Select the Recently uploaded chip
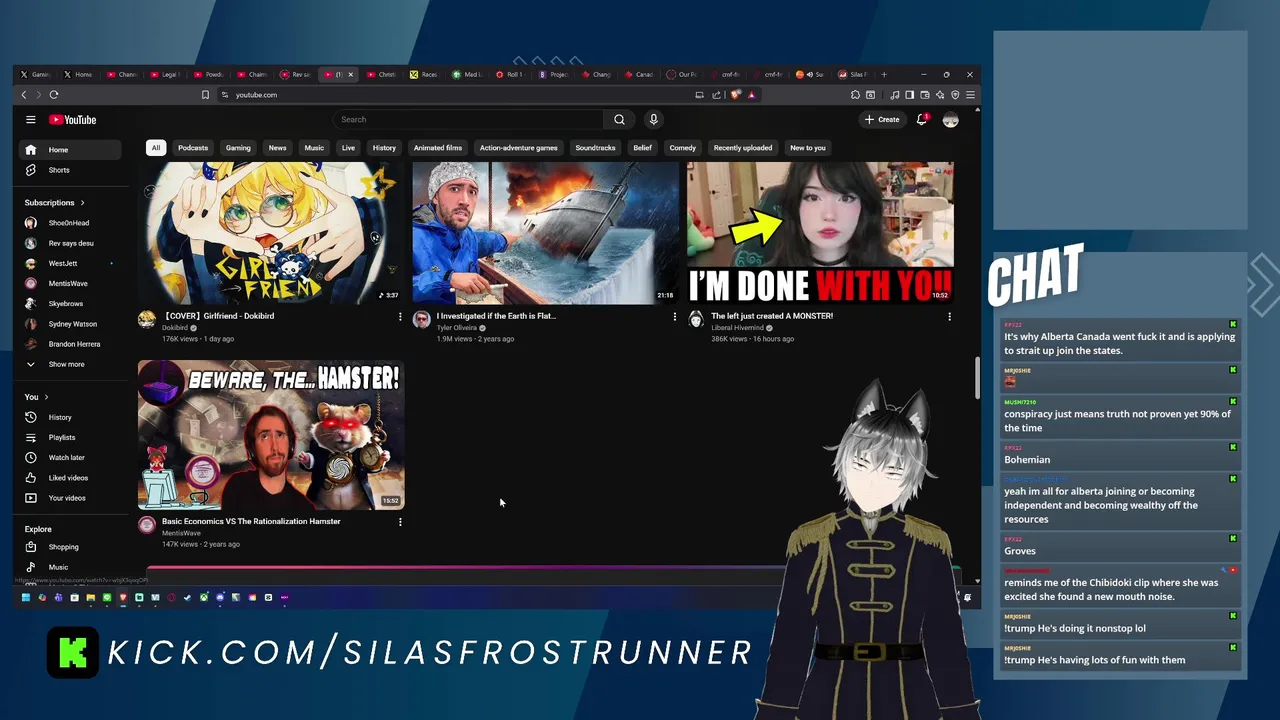The width and height of the screenshot is (1280, 720). coord(743,148)
